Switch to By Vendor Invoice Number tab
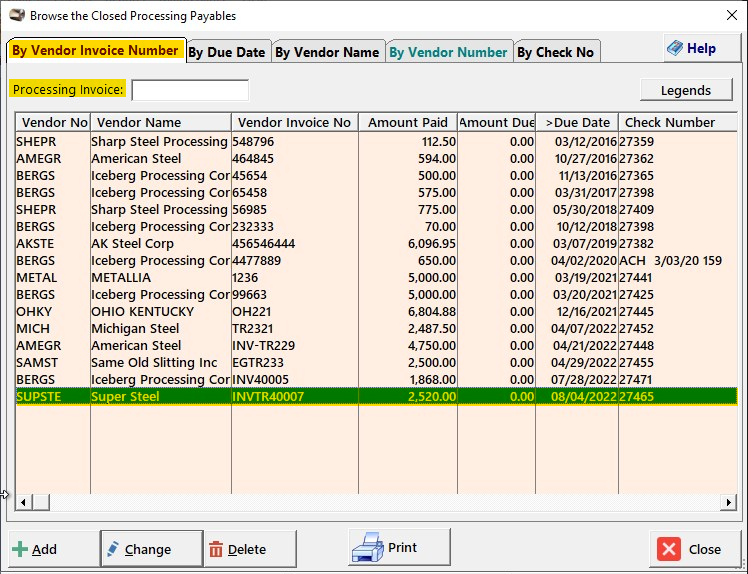 point(95,50)
